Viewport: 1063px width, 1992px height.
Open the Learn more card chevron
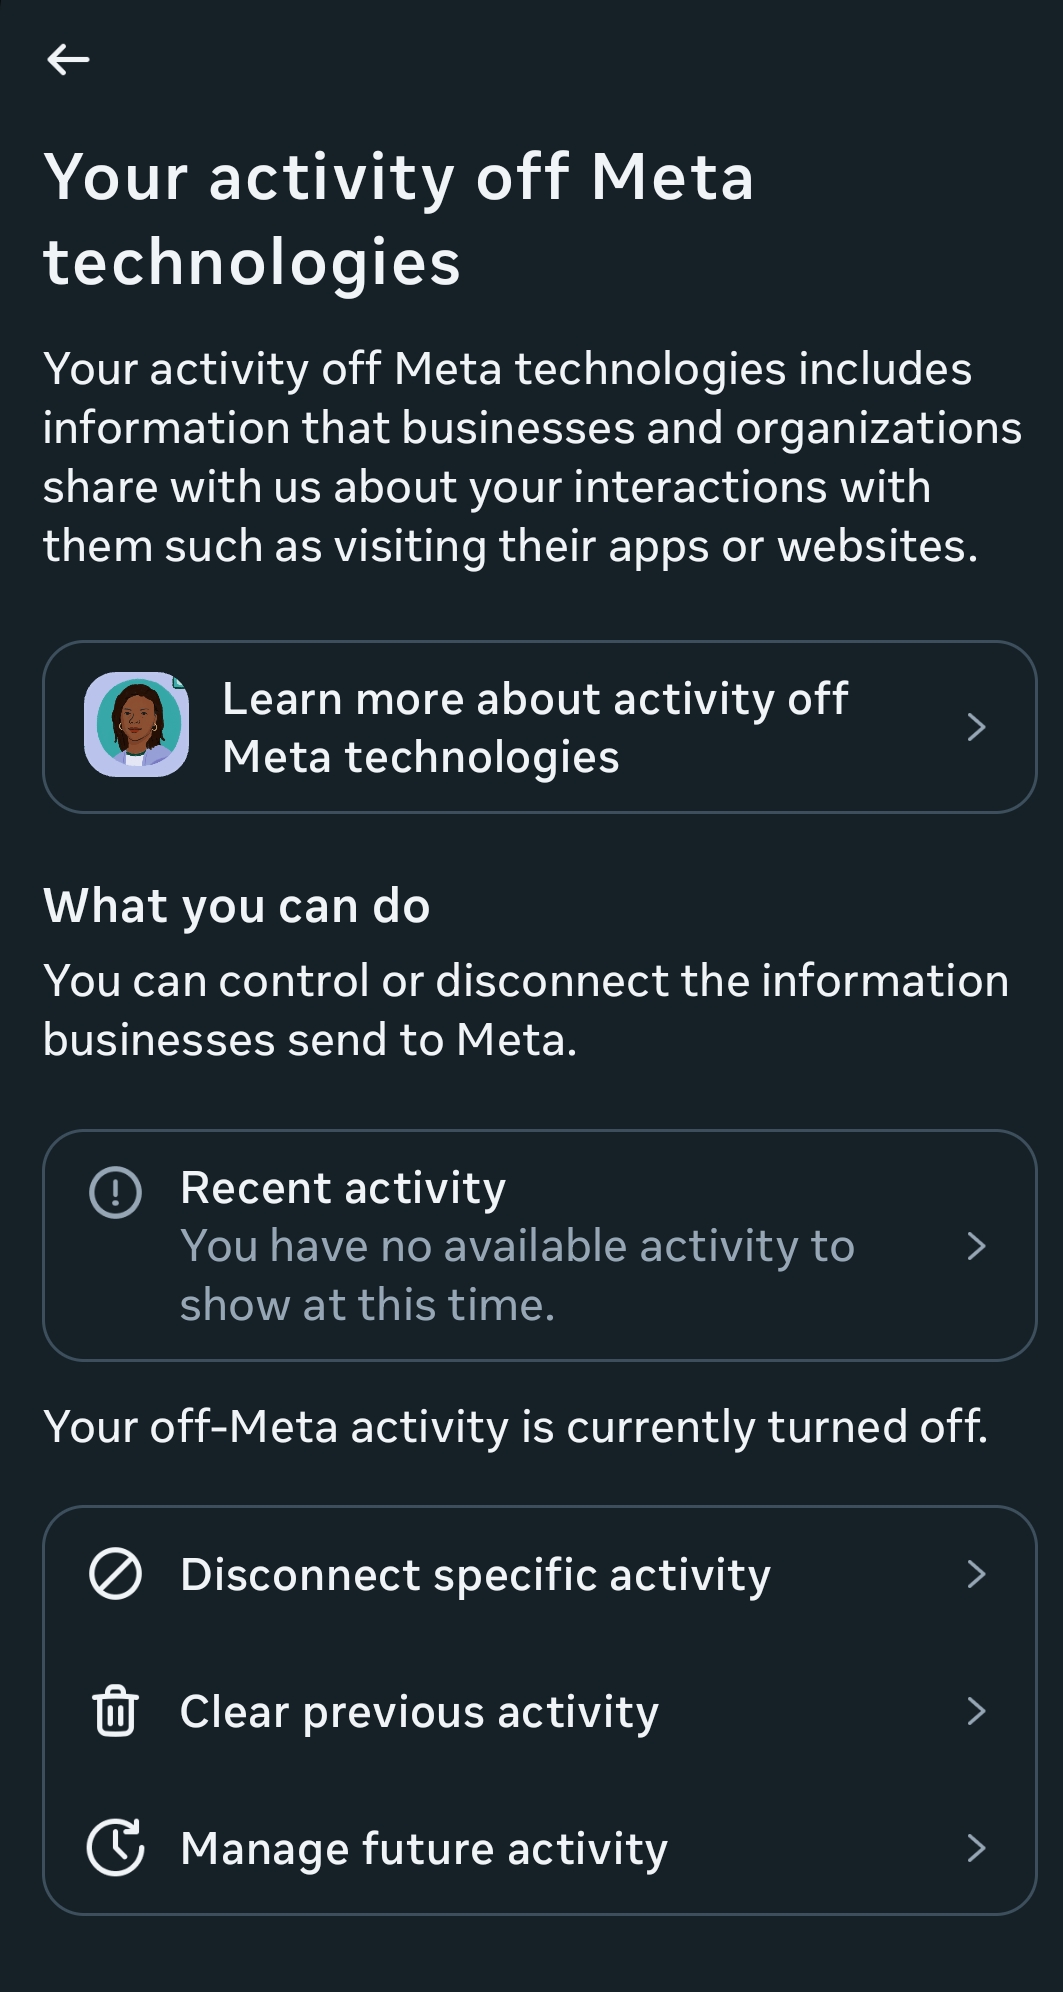(x=976, y=727)
